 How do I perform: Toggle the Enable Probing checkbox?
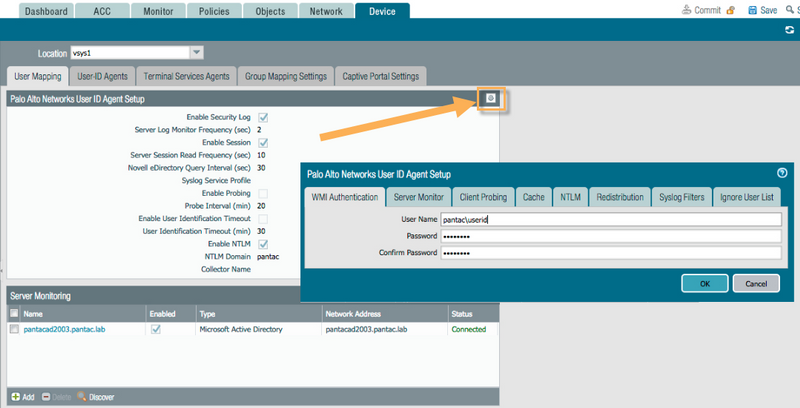[x=263, y=194]
